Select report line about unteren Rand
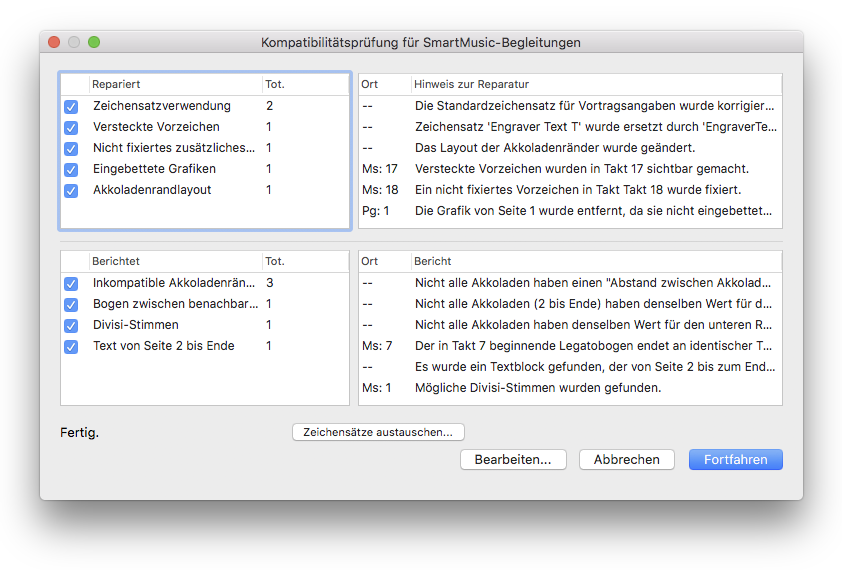The width and height of the screenshot is (842, 570). pyautogui.click(x=593, y=324)
